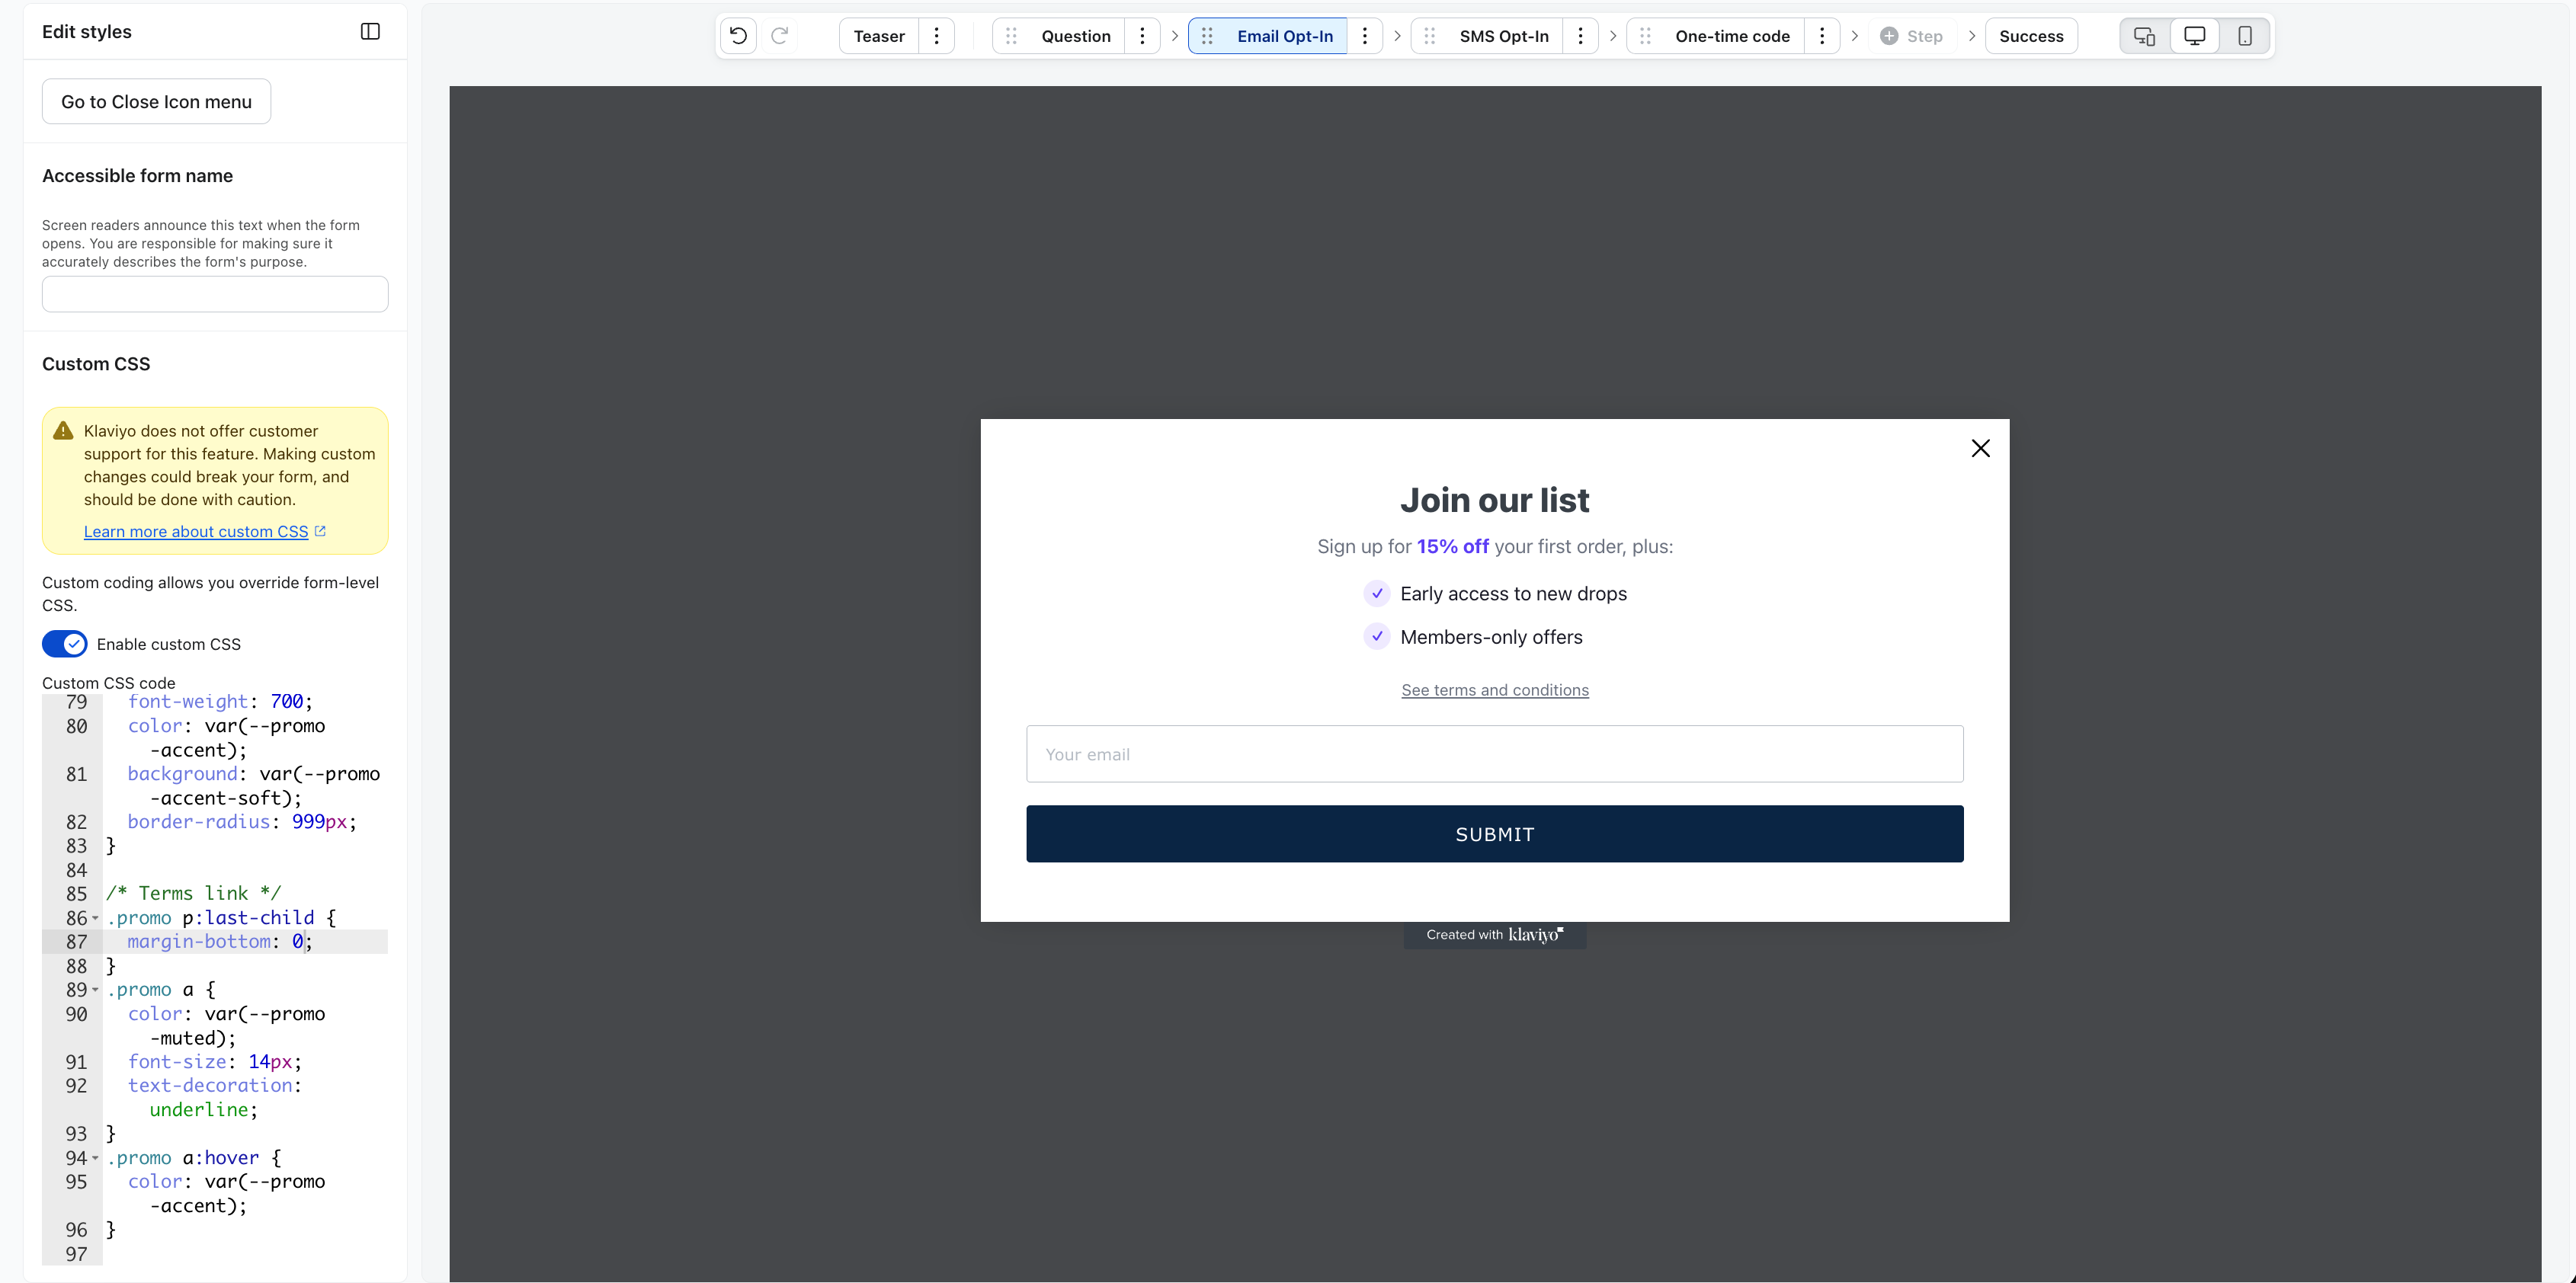This screenshot has width=2576, height=1283.
Task: Click the /* Terms link */ comment line
Action: (193, 894)
